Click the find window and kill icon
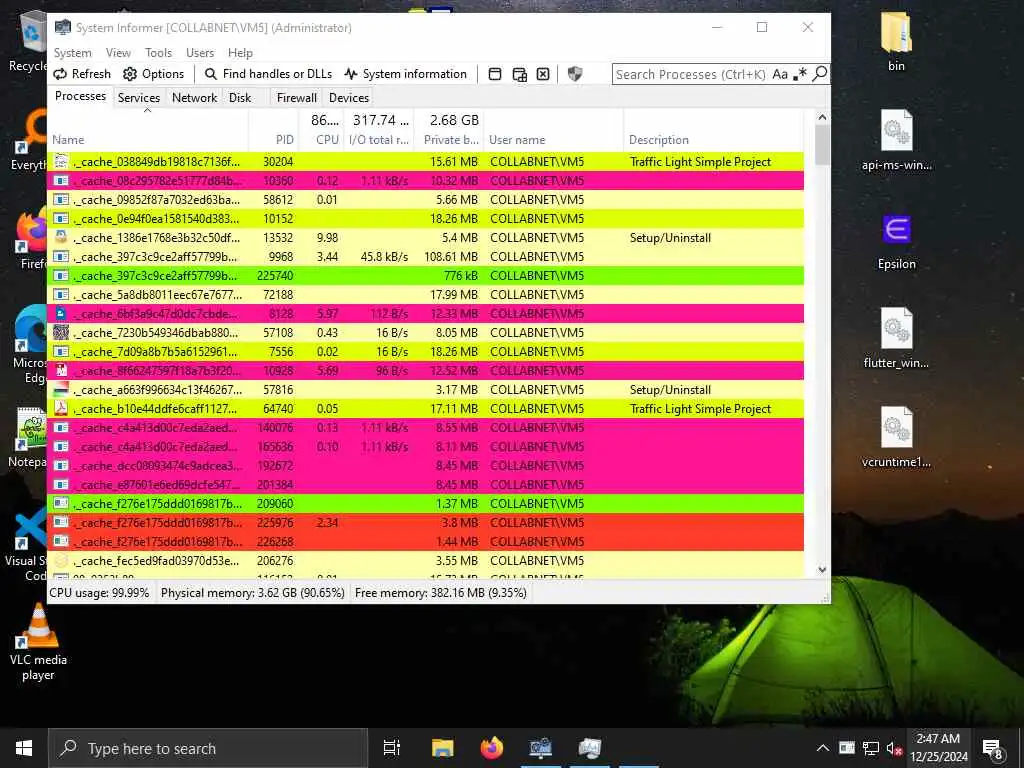Image resolution: width=1024 pixels, height=768 pixels. [543, 74]
